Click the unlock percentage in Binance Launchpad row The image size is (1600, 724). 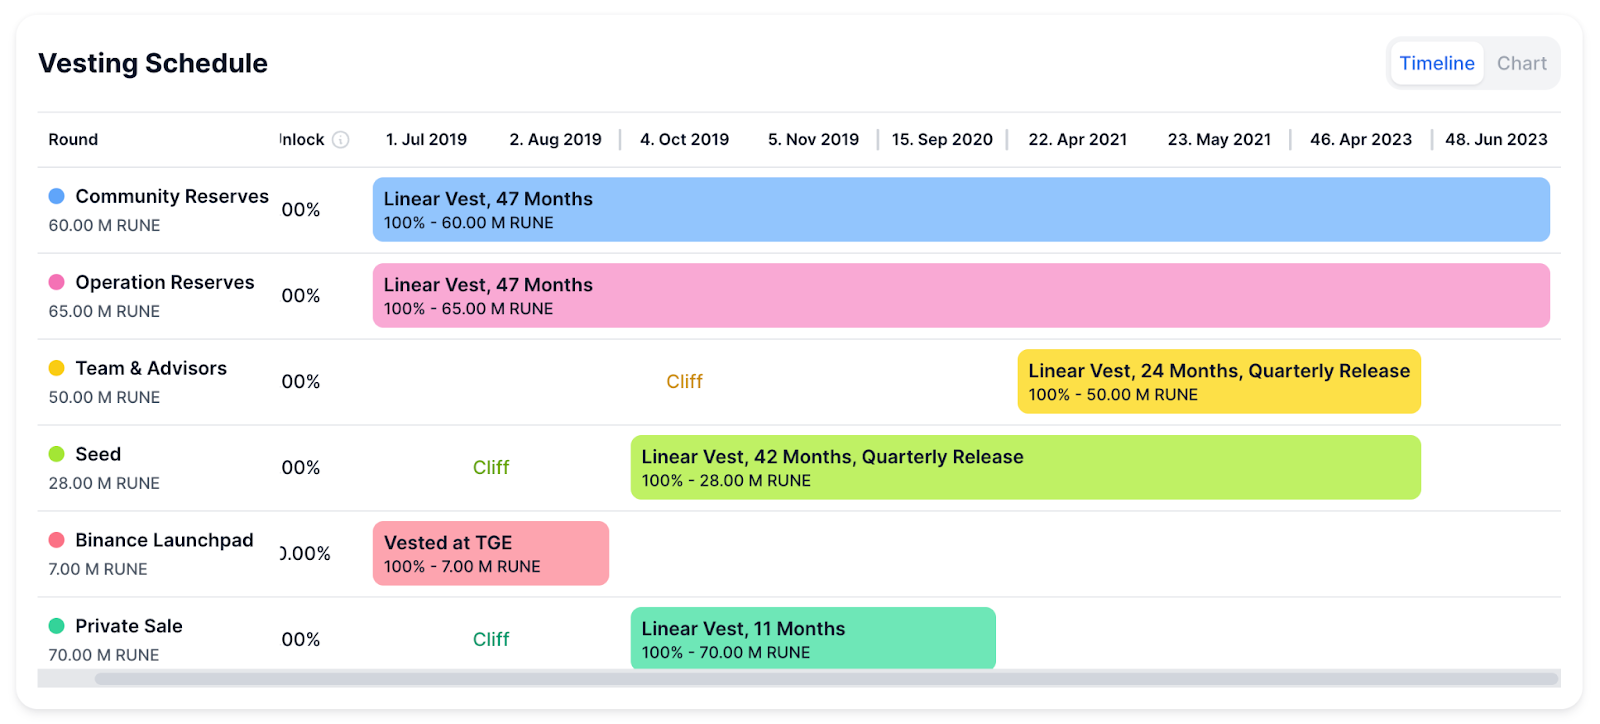point(305,554)
